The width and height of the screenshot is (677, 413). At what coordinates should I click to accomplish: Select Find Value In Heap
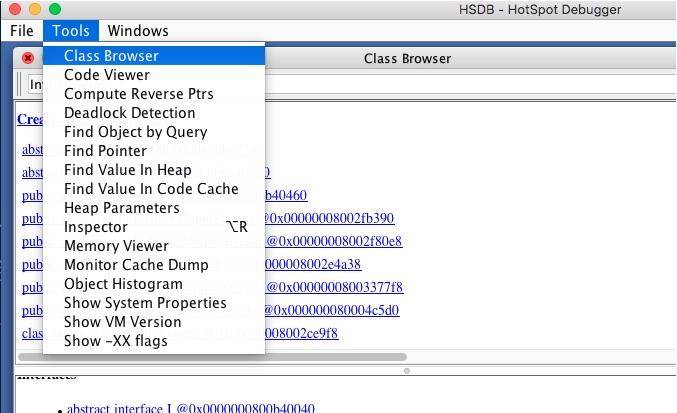coord(154,170)
